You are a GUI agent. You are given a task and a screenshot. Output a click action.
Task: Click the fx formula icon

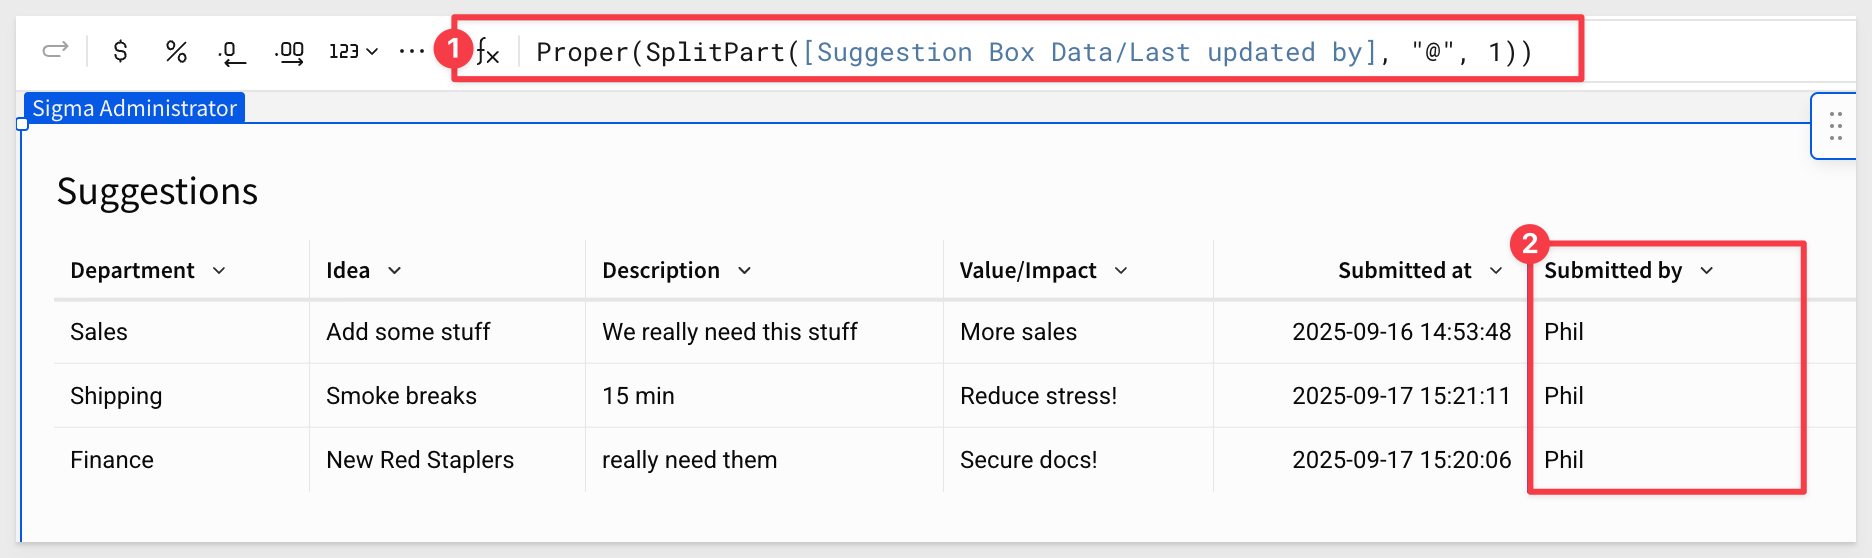pyautogui.click(x=488, y=52)
